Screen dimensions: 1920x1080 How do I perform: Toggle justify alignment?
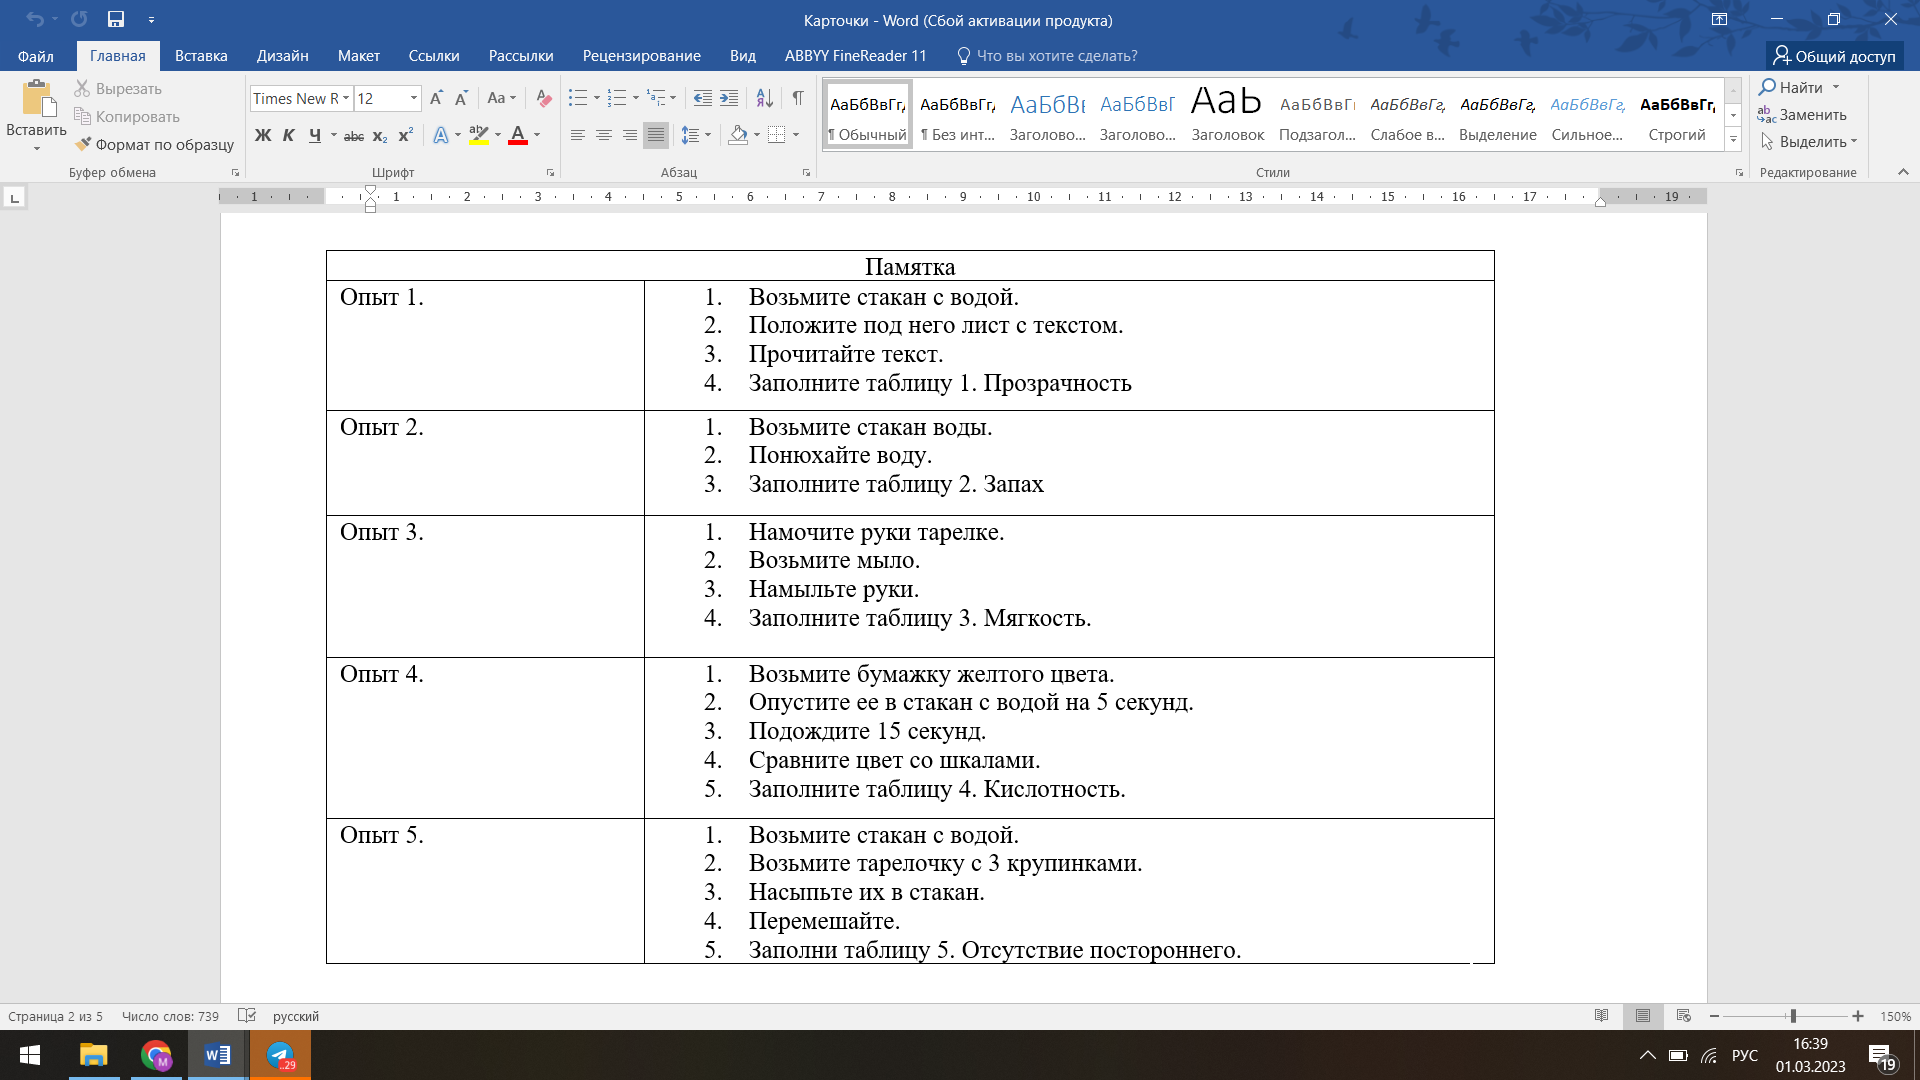656,135
